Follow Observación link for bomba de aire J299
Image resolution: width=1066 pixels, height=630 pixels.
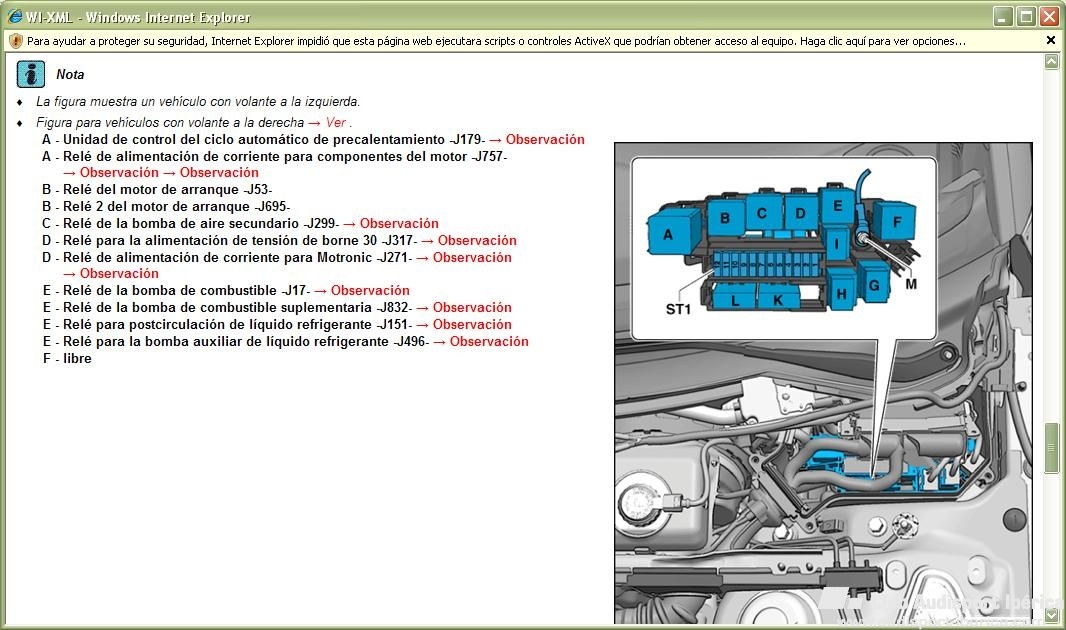coord(398,224)
